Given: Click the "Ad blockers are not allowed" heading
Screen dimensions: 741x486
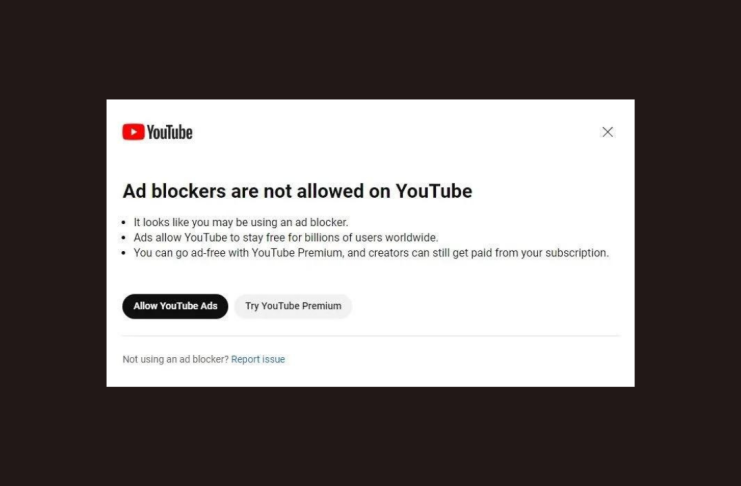Looking at the screenshot, I should [297, 191].
